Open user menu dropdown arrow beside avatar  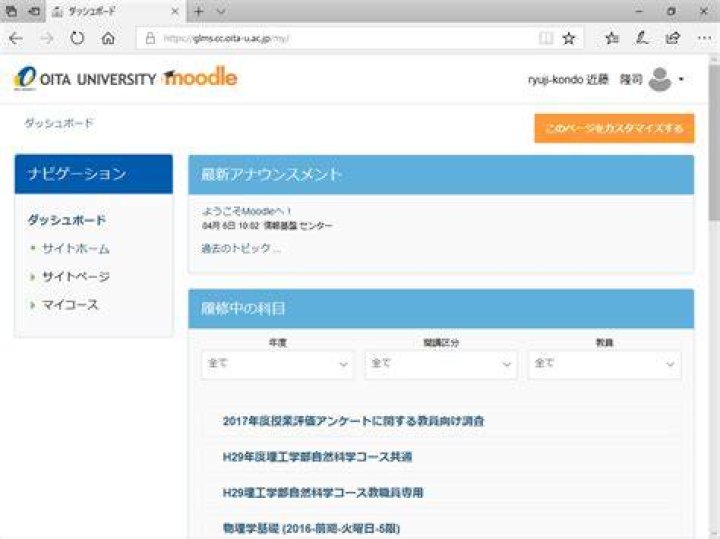tap(681, 79)
